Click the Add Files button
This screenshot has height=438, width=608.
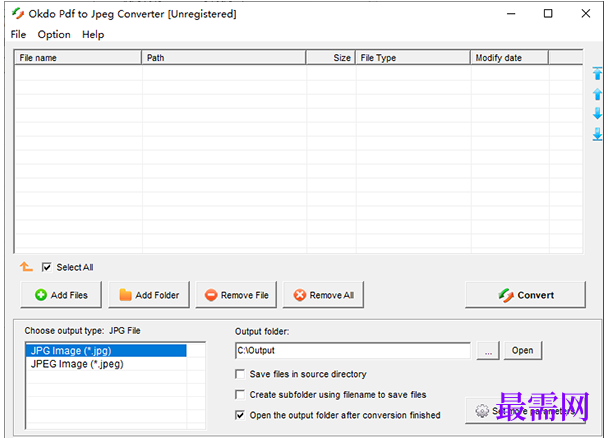point(61,295)
